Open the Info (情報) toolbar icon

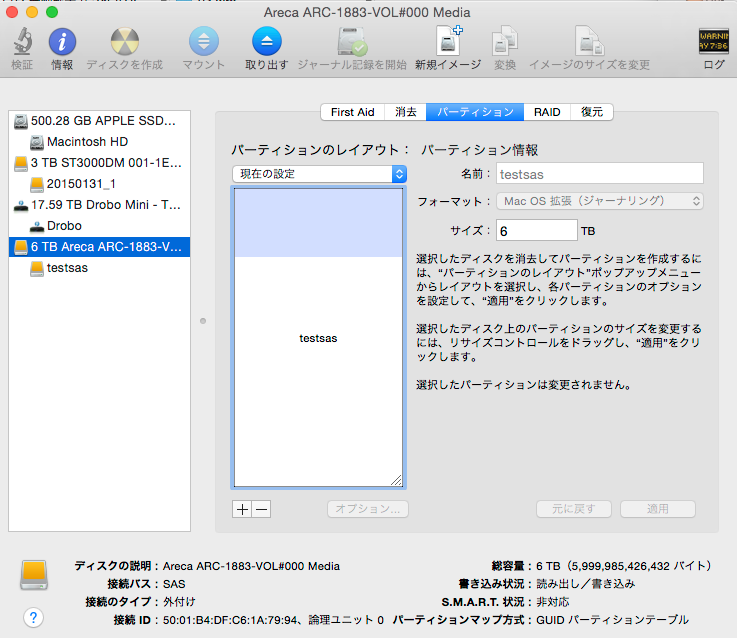pos(62,41)
